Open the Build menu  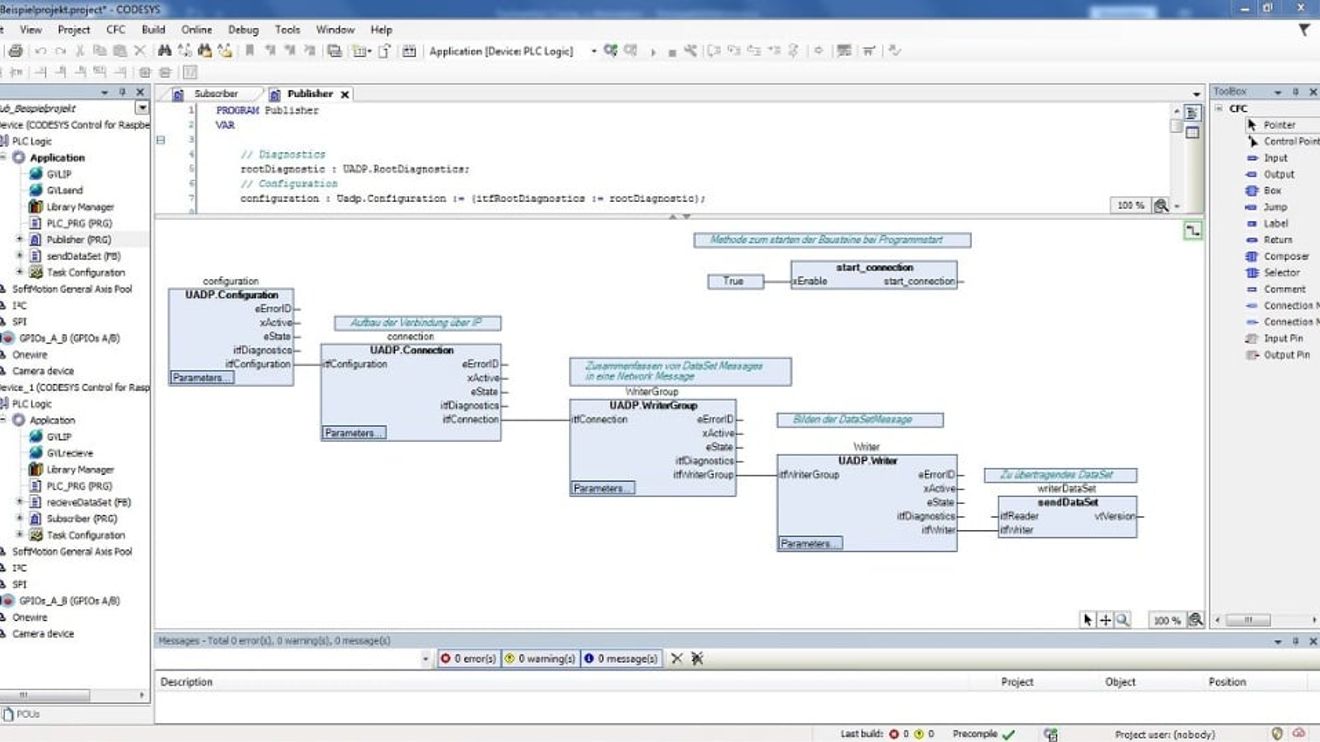point(153,30)
